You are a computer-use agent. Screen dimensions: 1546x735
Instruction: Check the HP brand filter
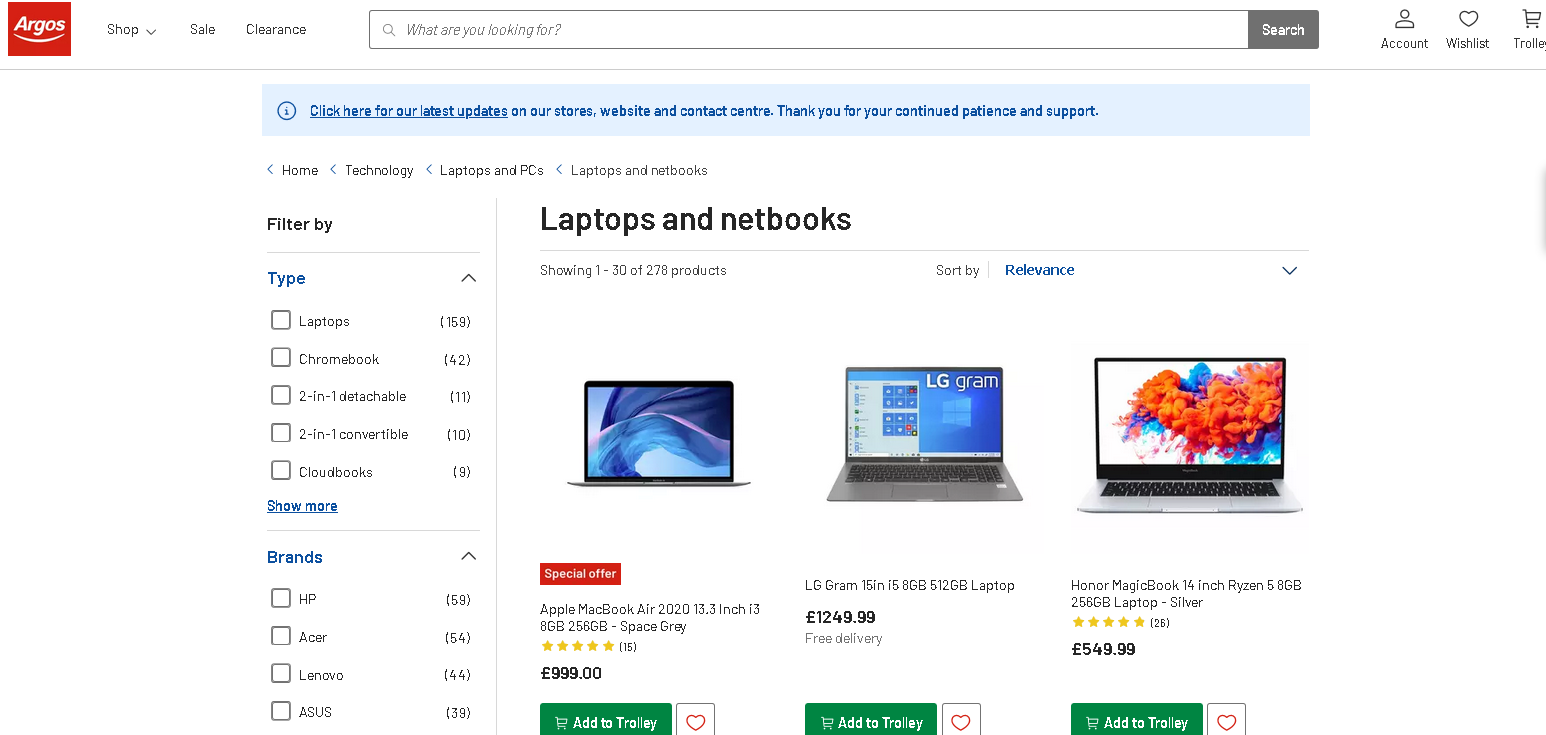click(281, 598)
